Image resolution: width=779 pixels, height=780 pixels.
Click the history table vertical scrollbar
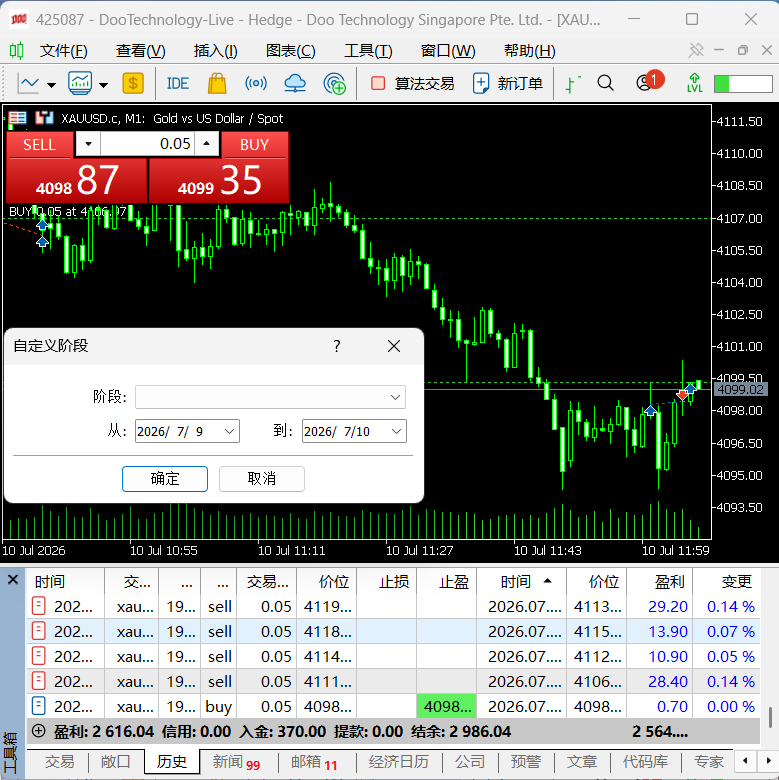tap(770, 716)
